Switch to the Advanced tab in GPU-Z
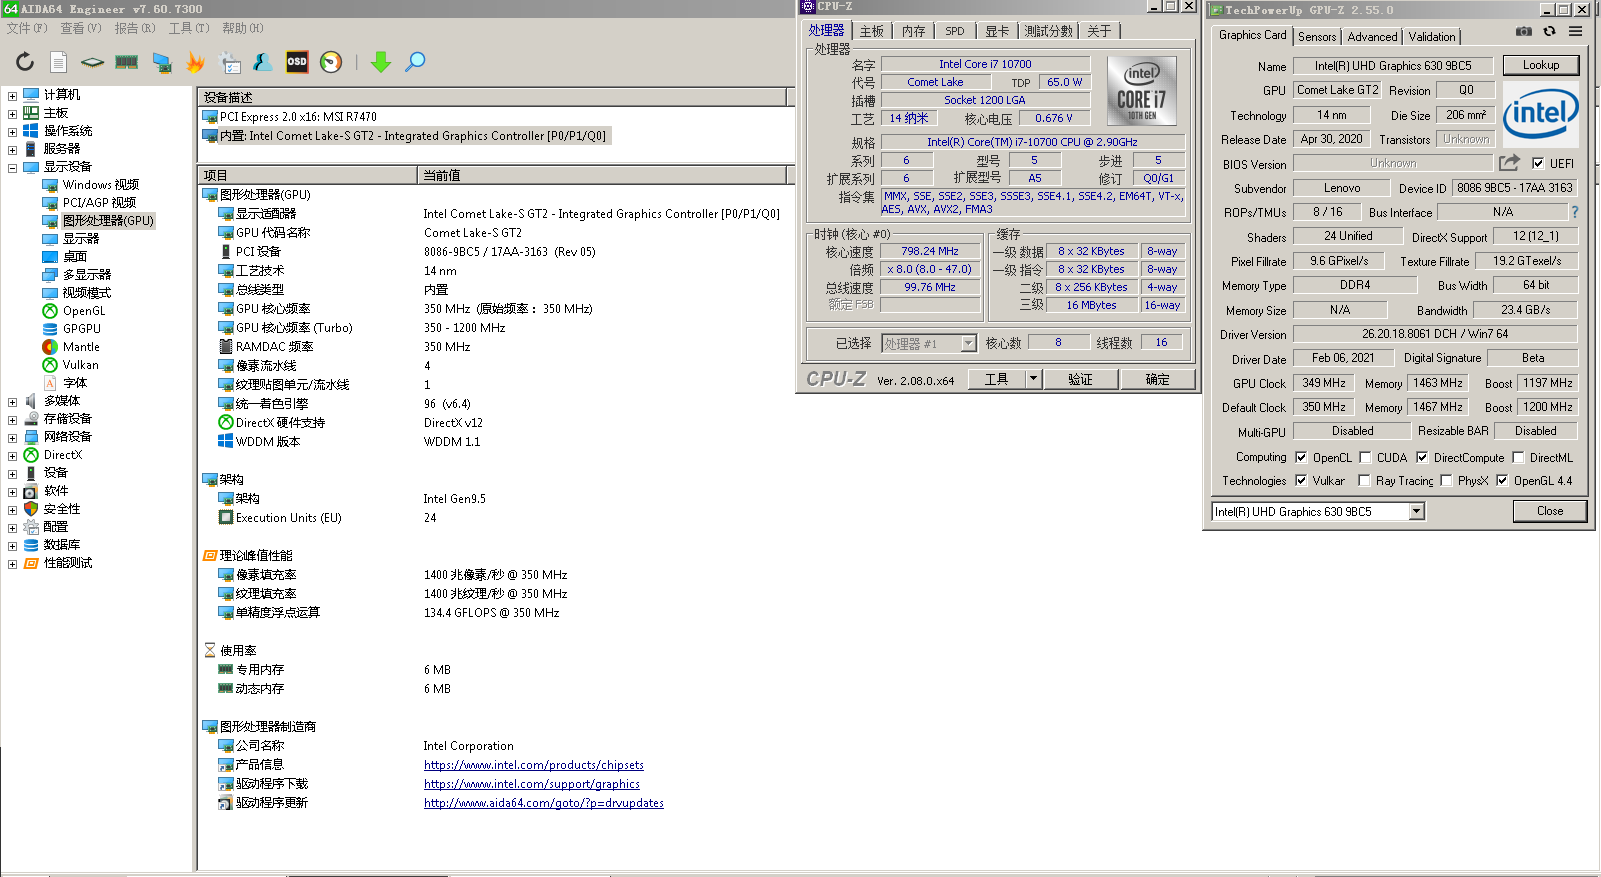The width and height of the screenshot is (1601, 877). click(1372, 37)
